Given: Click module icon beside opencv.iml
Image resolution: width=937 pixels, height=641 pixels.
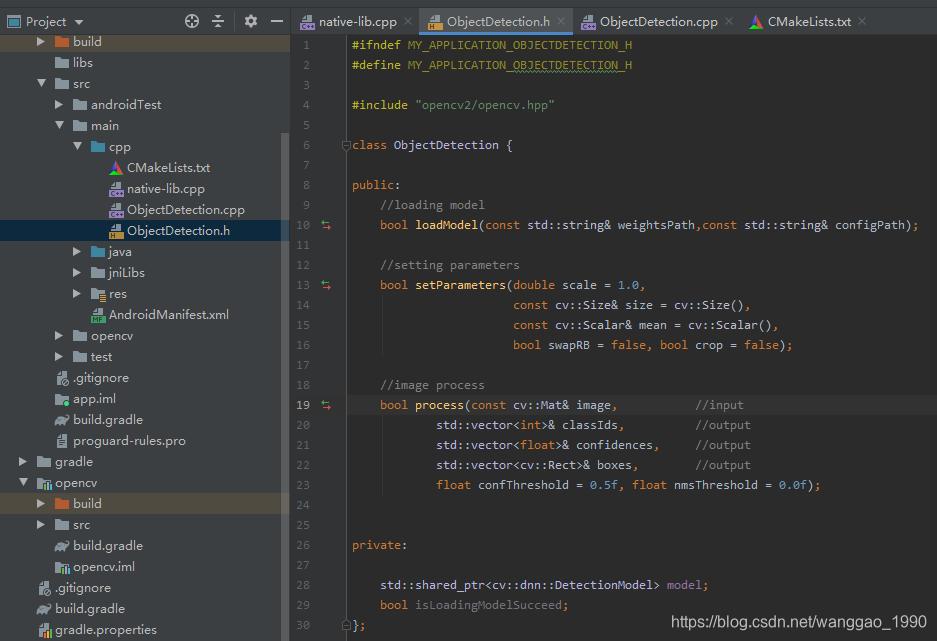Looking at the screenshot, I should [x=62, y=567].
